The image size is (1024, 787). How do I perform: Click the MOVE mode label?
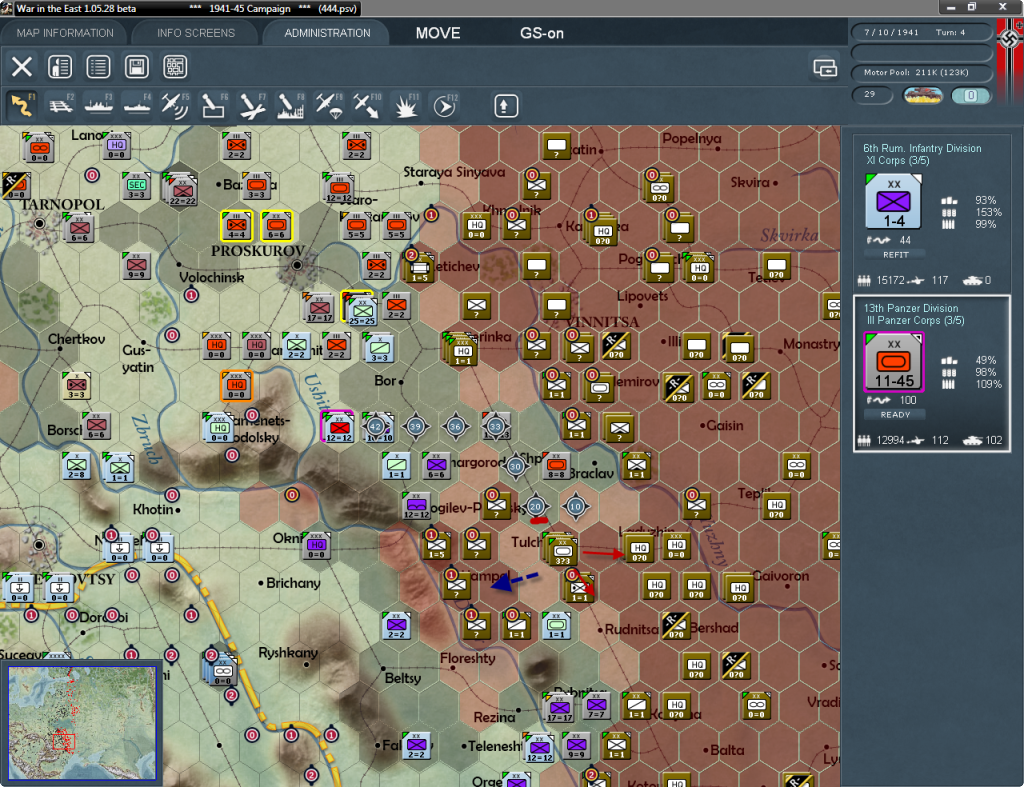pos(438,33)
